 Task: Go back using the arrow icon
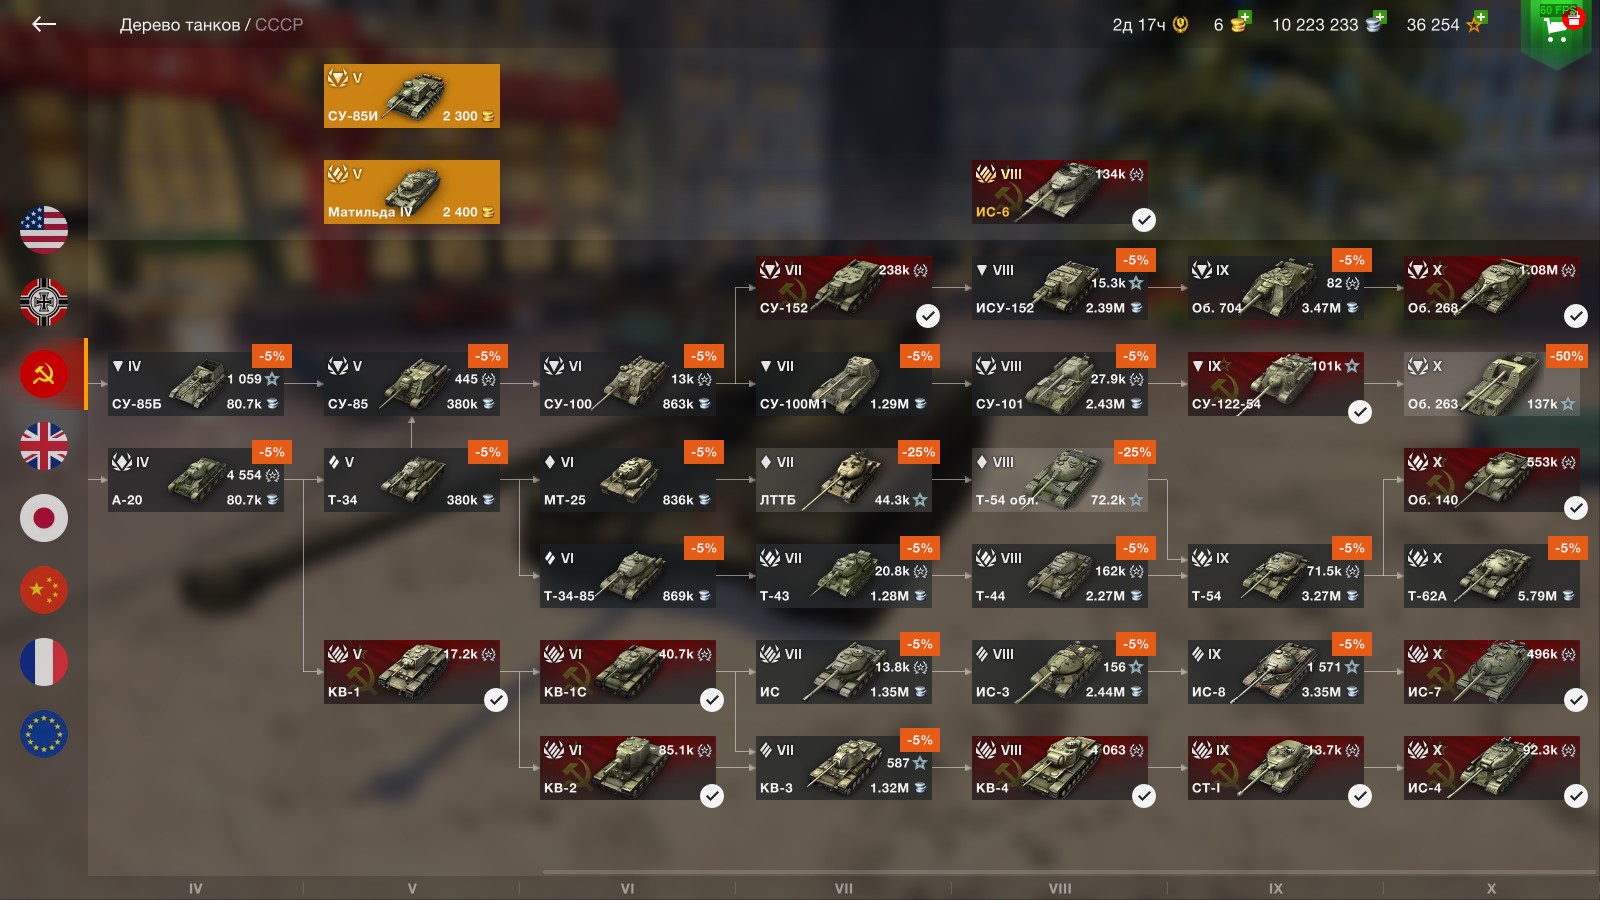coord(44,24)
